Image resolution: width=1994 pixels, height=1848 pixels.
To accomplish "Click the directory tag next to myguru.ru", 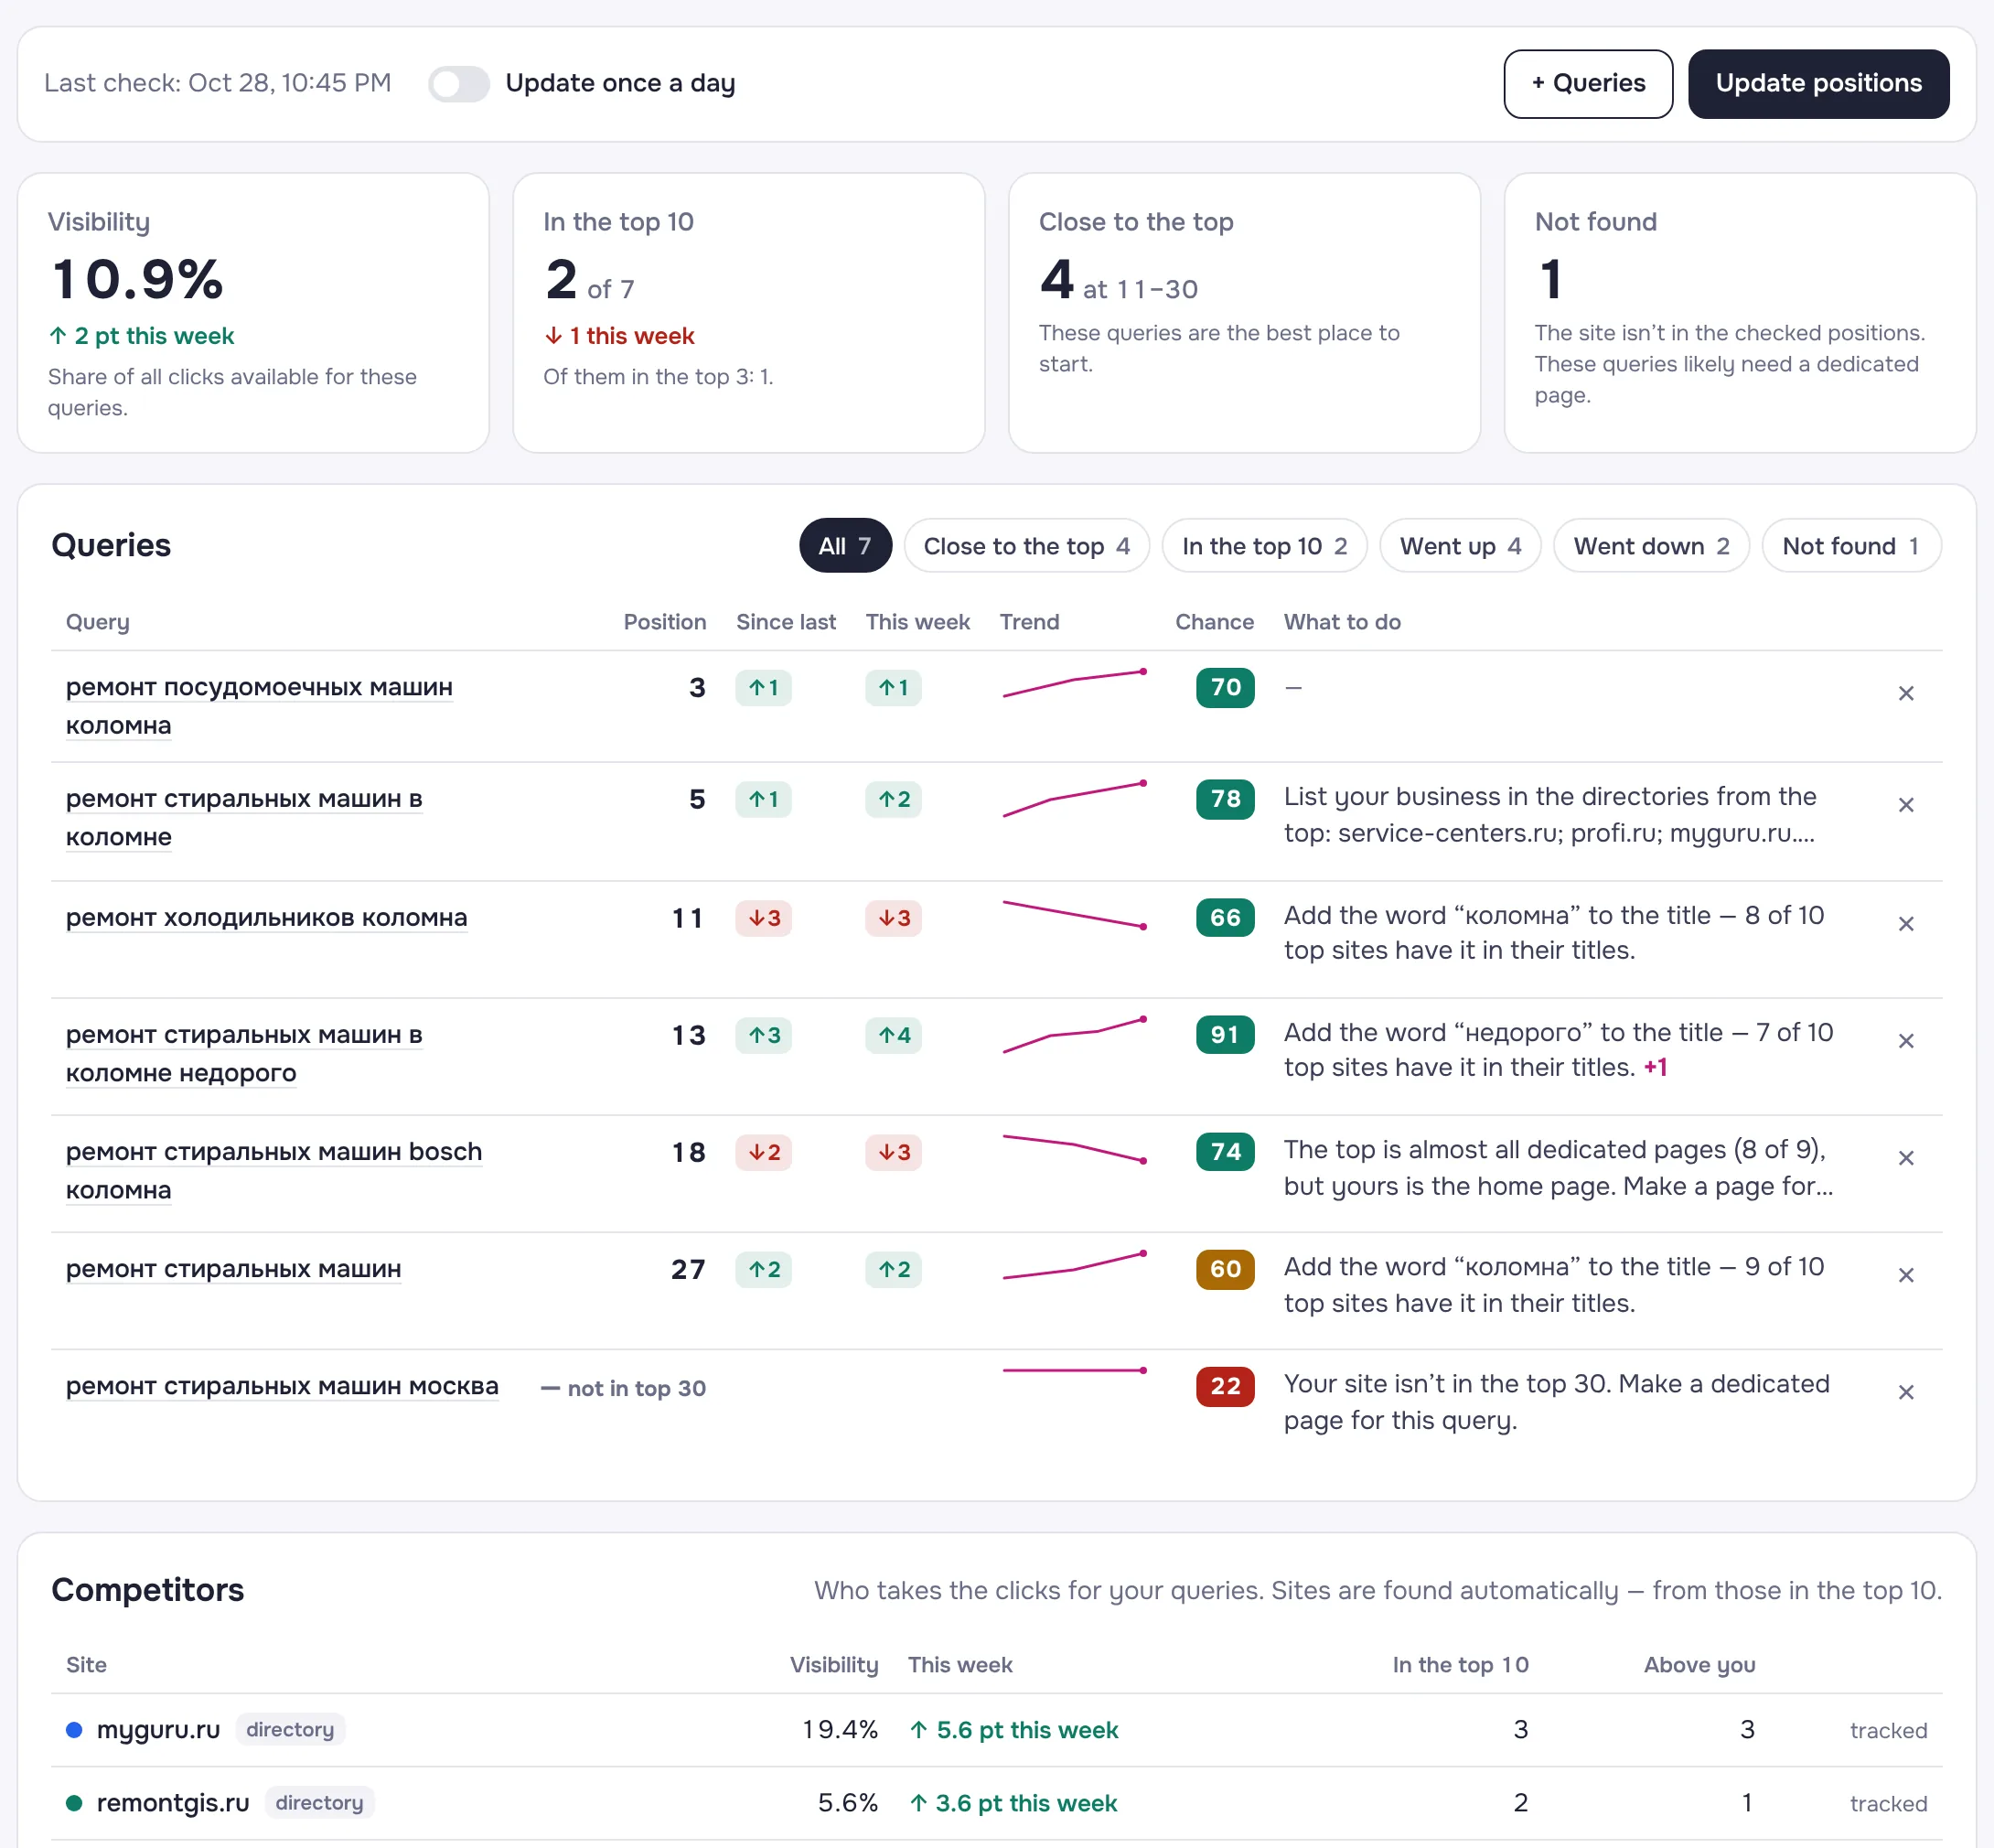I will (x=290, y=1730).
